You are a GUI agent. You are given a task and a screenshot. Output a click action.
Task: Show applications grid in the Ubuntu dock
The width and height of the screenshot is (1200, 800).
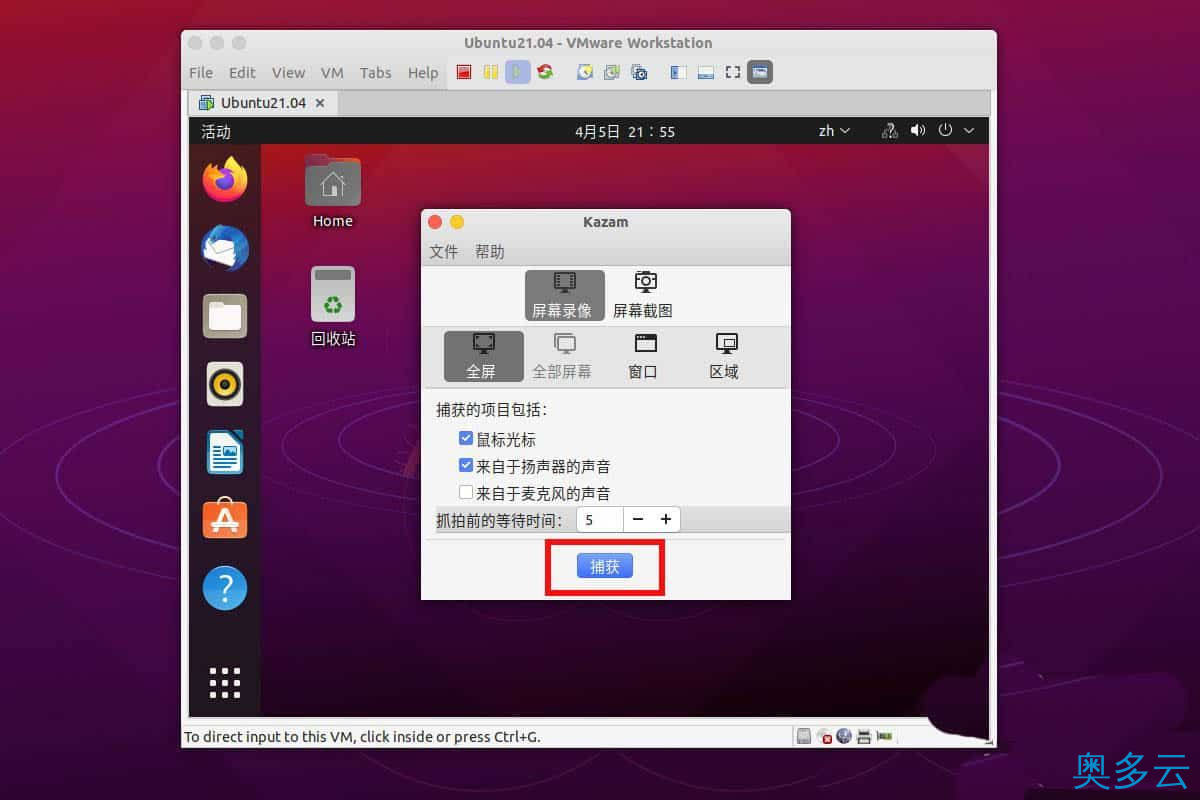[x=224, y=682]
